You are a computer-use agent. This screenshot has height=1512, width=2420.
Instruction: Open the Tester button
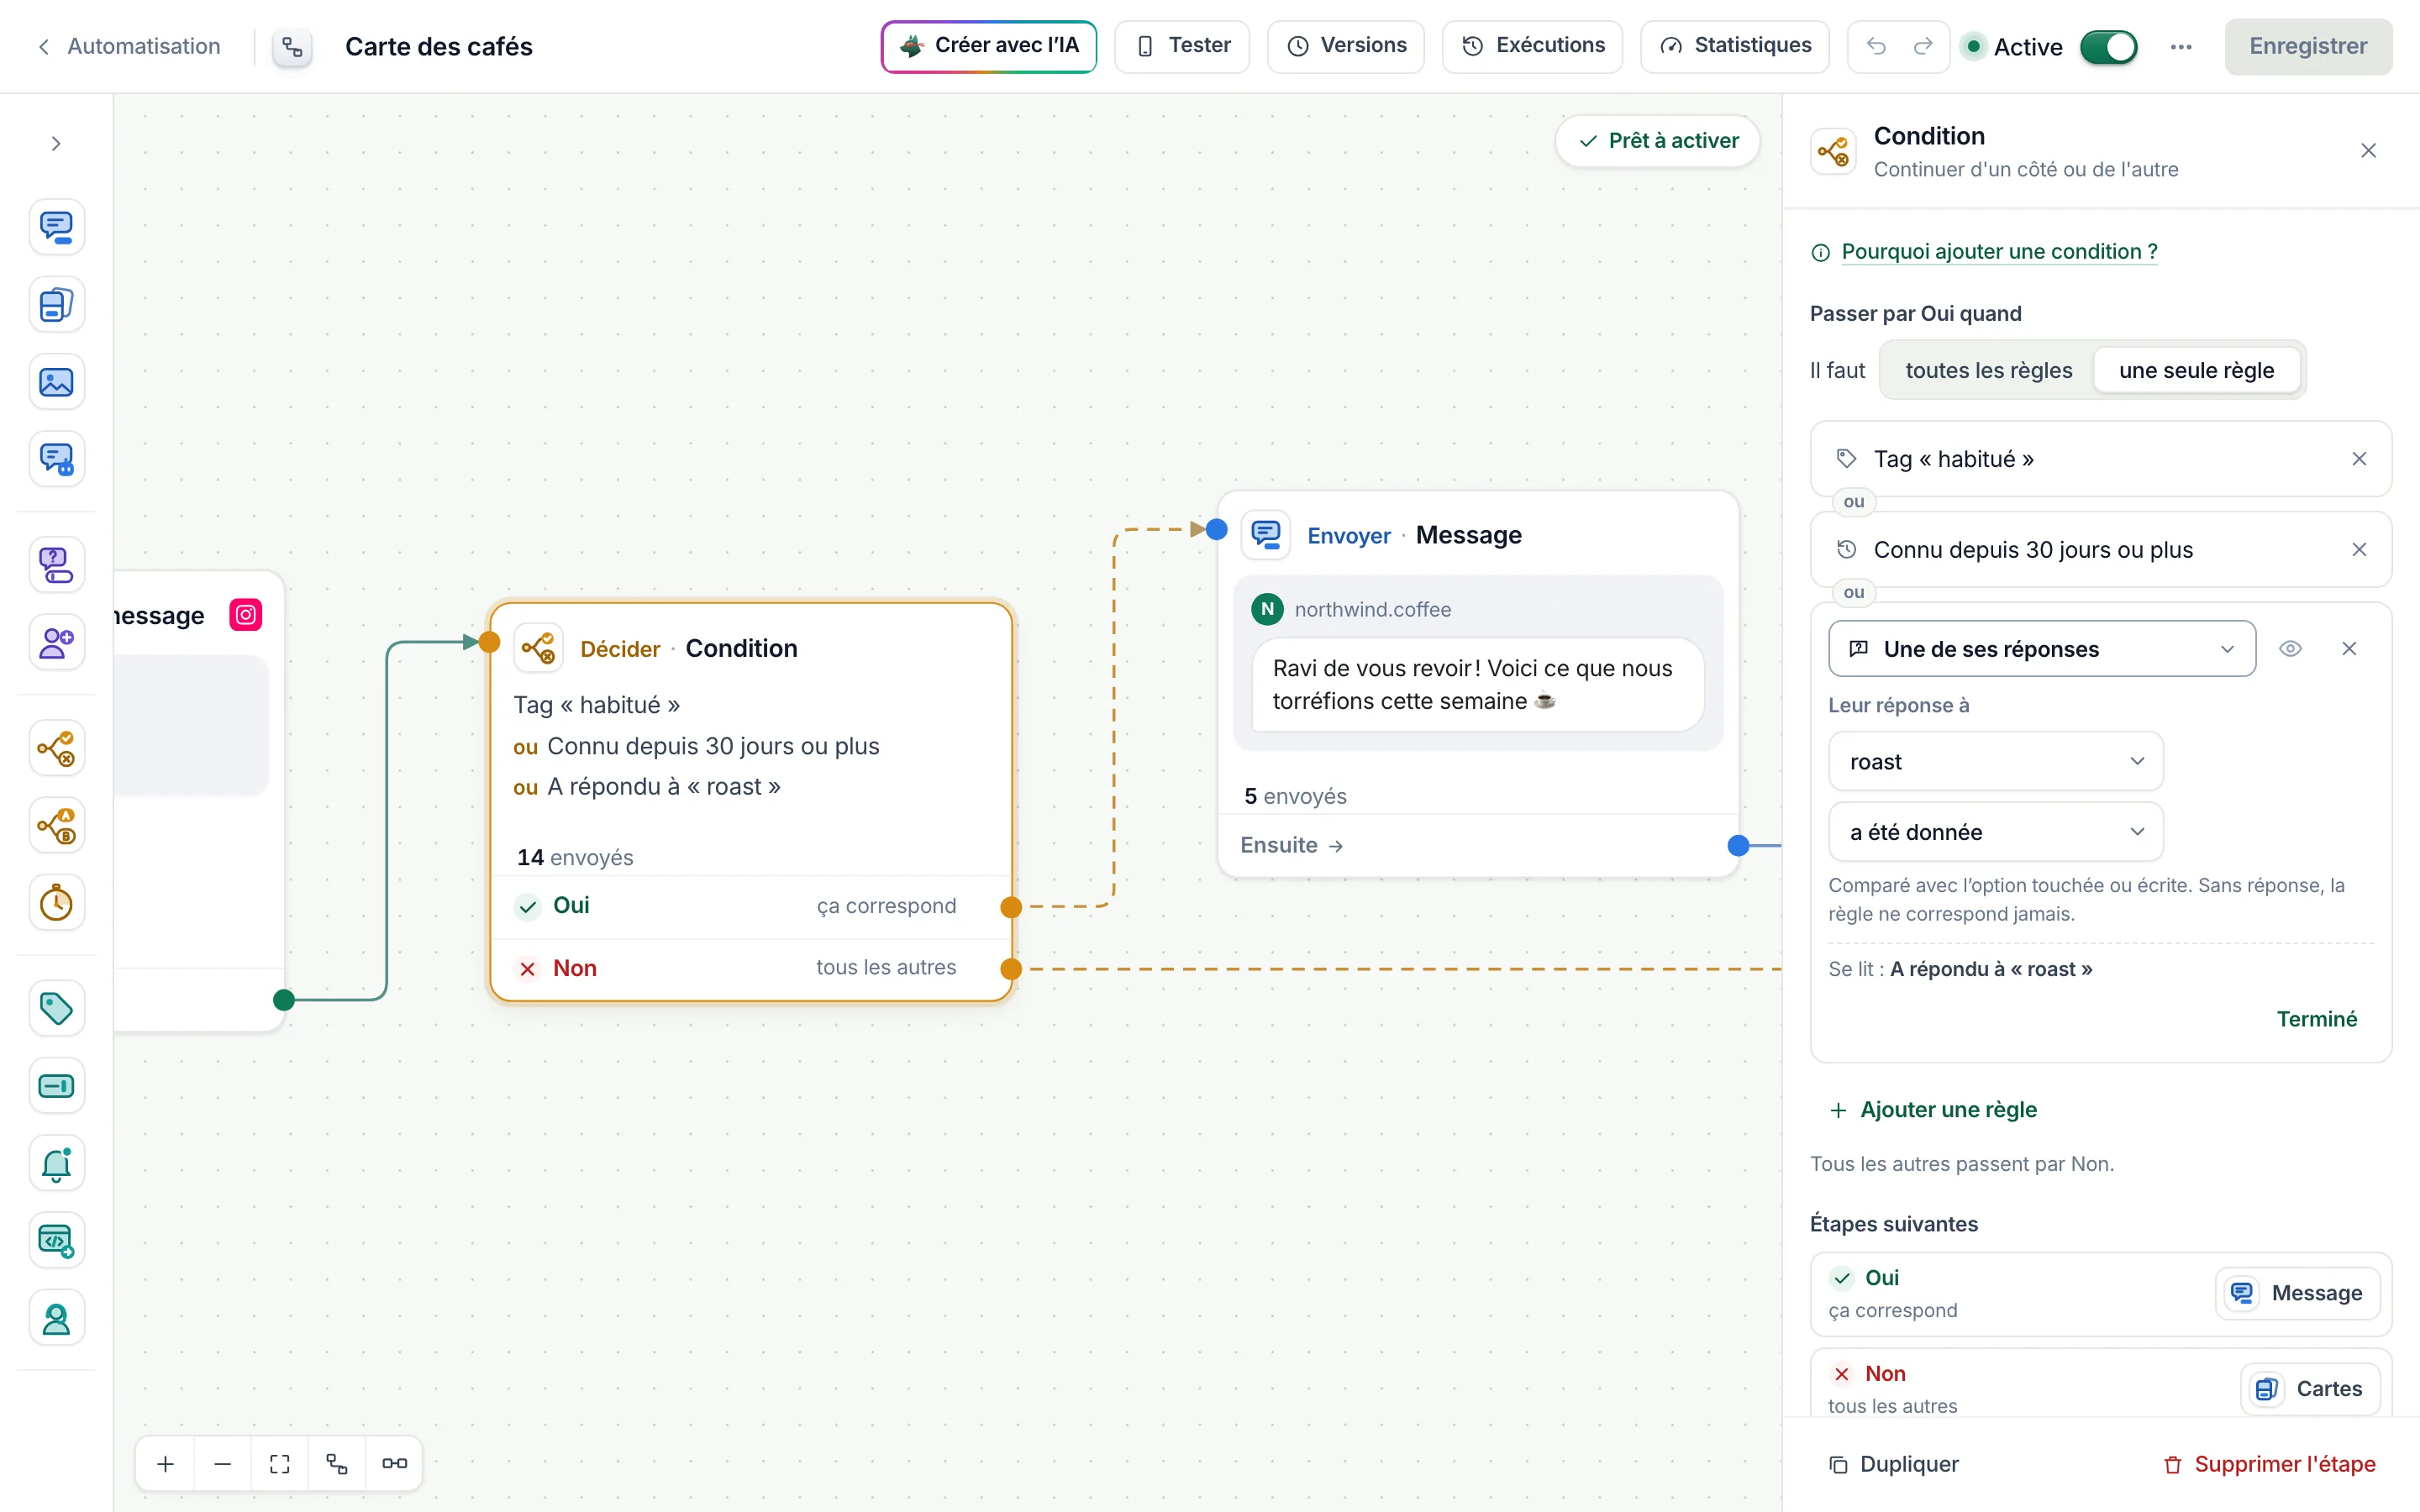point(1182,46)
